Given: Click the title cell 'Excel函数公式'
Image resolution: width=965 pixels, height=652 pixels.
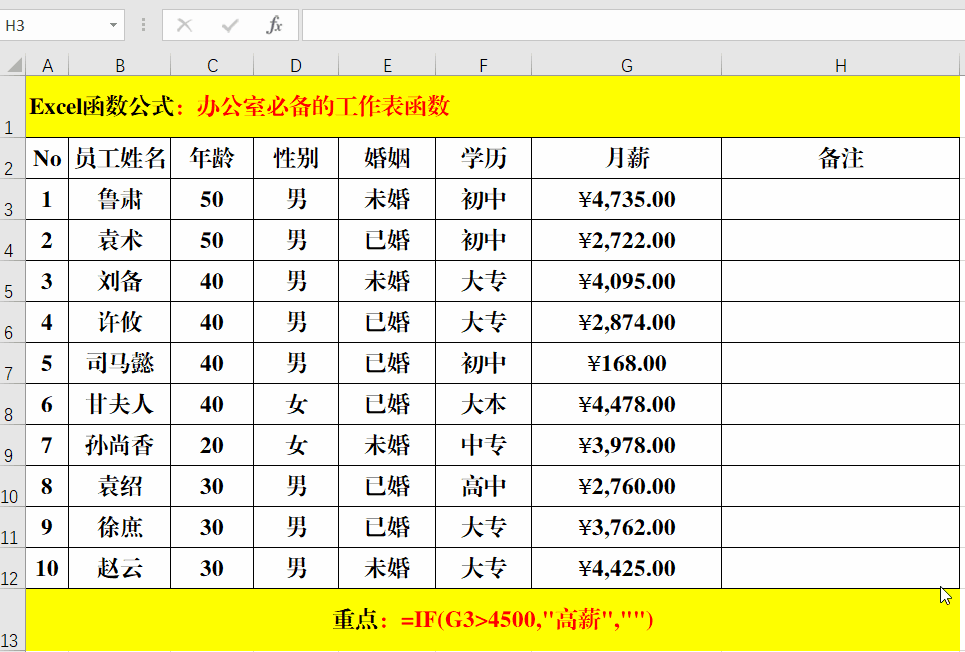Looking at the screenshot, I should pyautogui.click(x=492, y=107).
